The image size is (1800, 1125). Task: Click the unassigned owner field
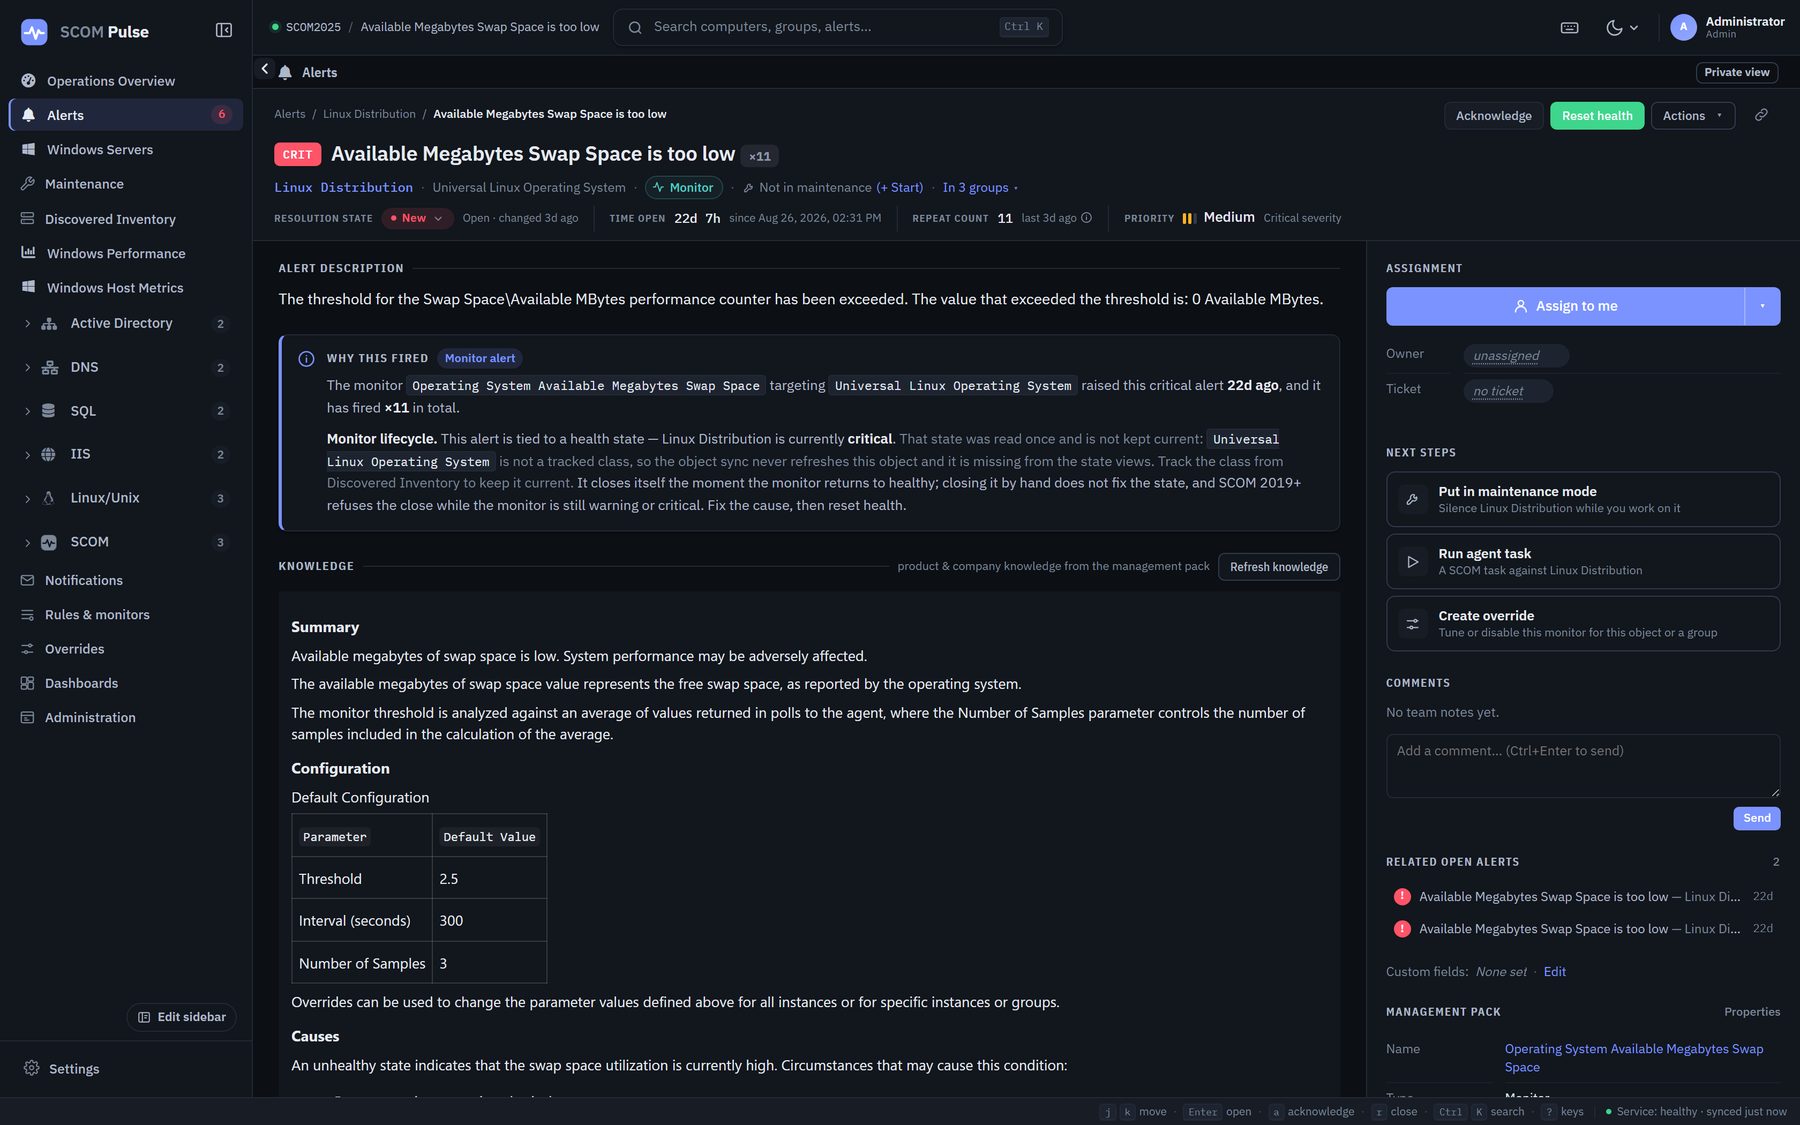coord(1515,356)
